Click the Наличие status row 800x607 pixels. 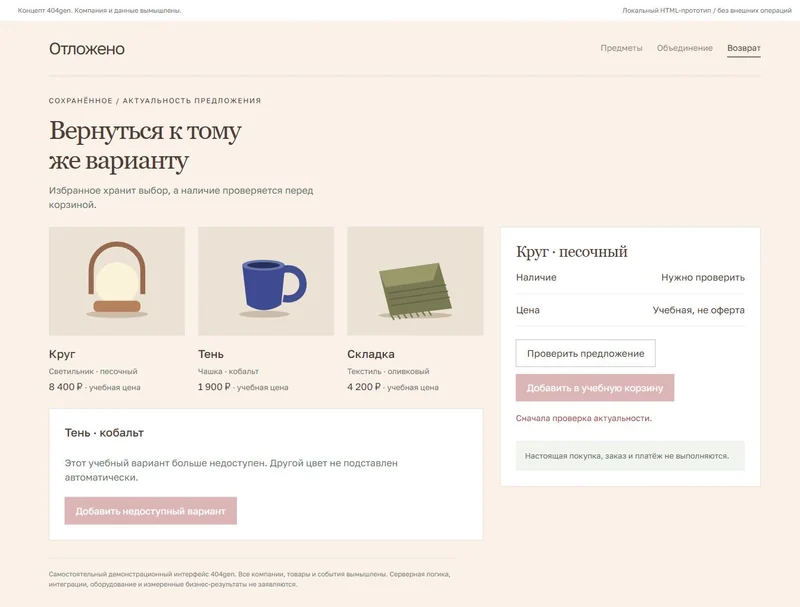[x=630, y=277]
